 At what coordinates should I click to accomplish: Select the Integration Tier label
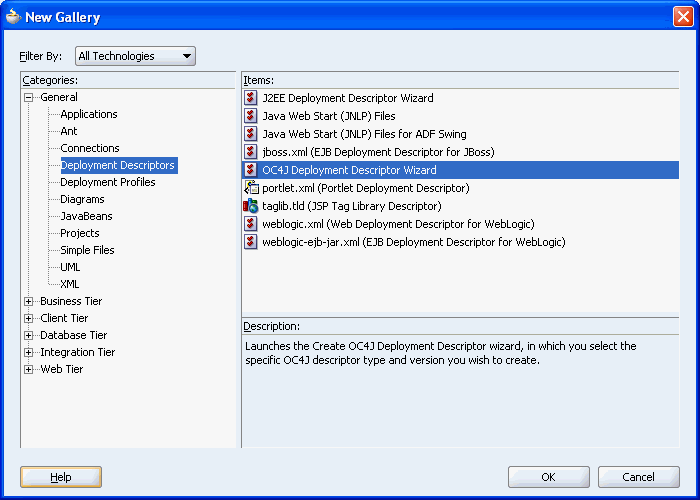78,352
